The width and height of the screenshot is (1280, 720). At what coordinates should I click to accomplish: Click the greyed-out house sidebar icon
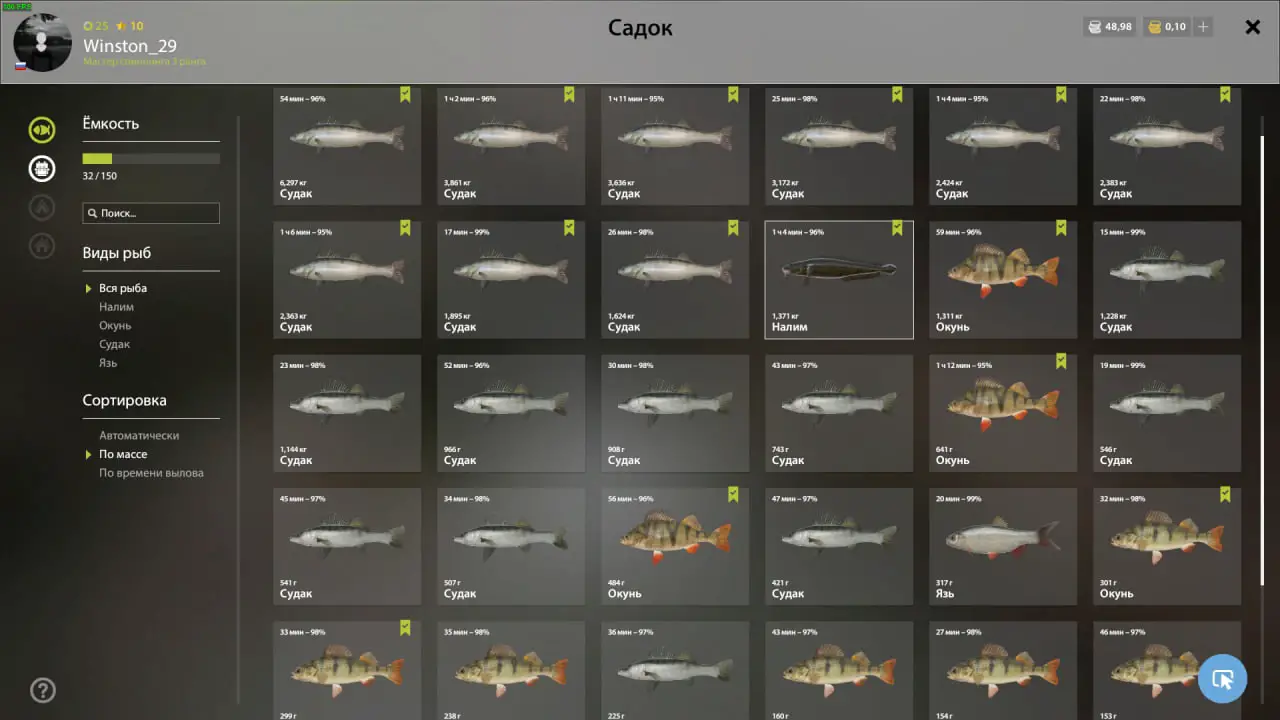pyautogui.click(x=42, y=245)
